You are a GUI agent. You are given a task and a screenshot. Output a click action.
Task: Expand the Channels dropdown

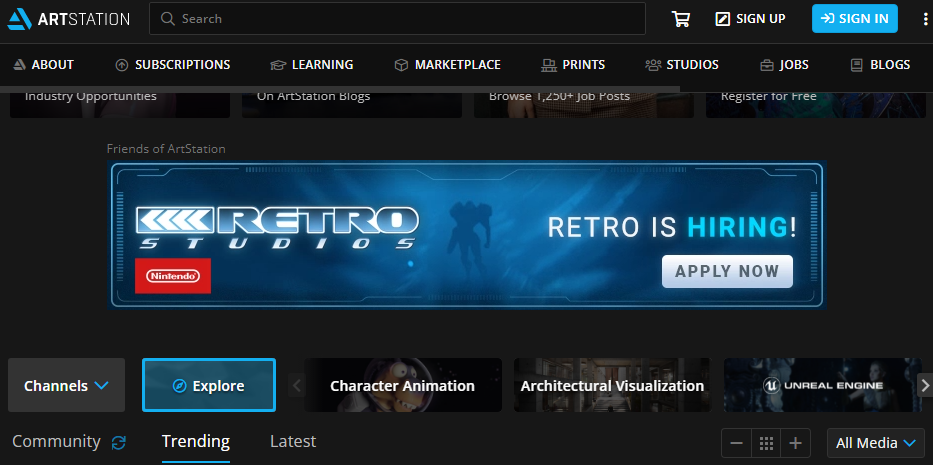[x=67, y=385]
